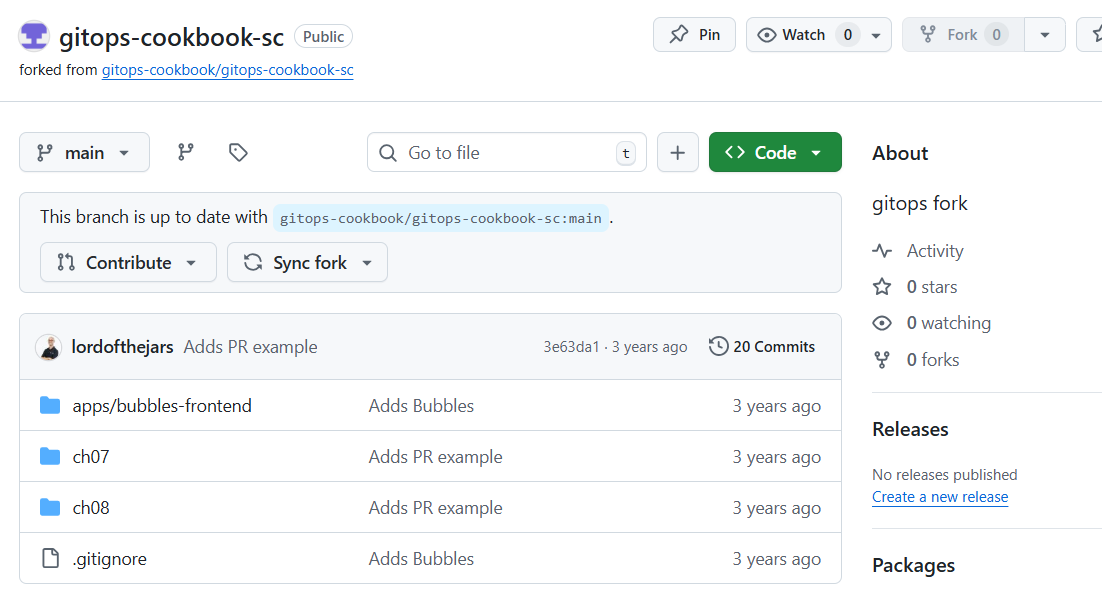Open the main branch selector
Screen dimensions: 1102x595
pos(84,152)
